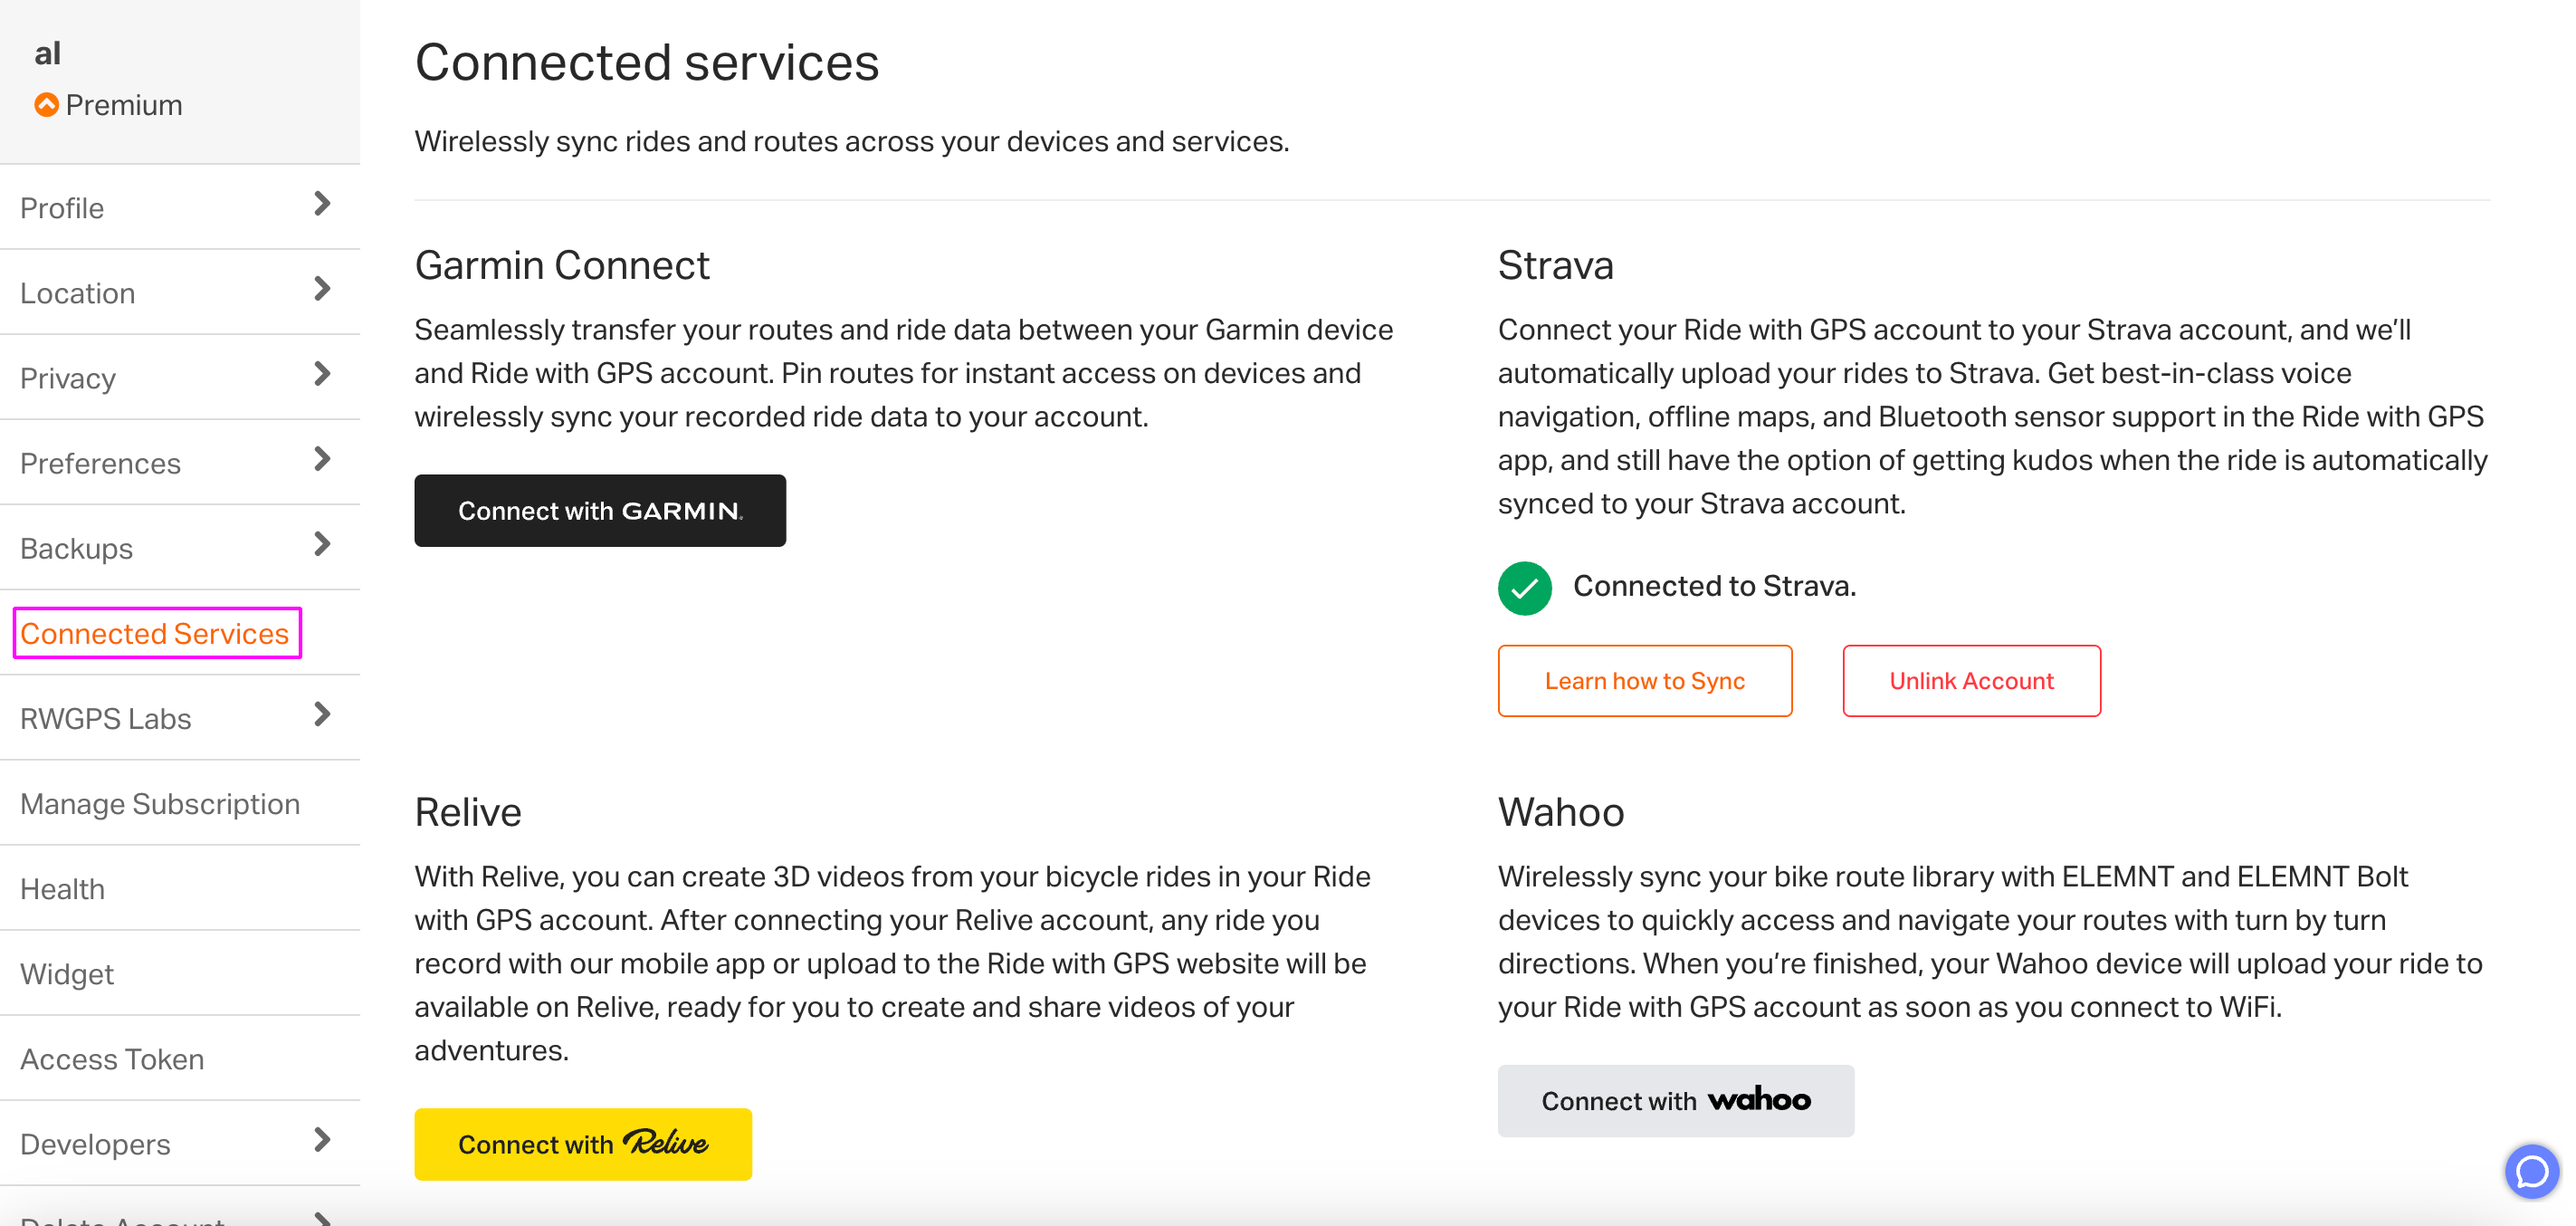Click the green Strava connected checkmark icon
This screenshot has height=1226, width=2576.
click(1524, 588)
